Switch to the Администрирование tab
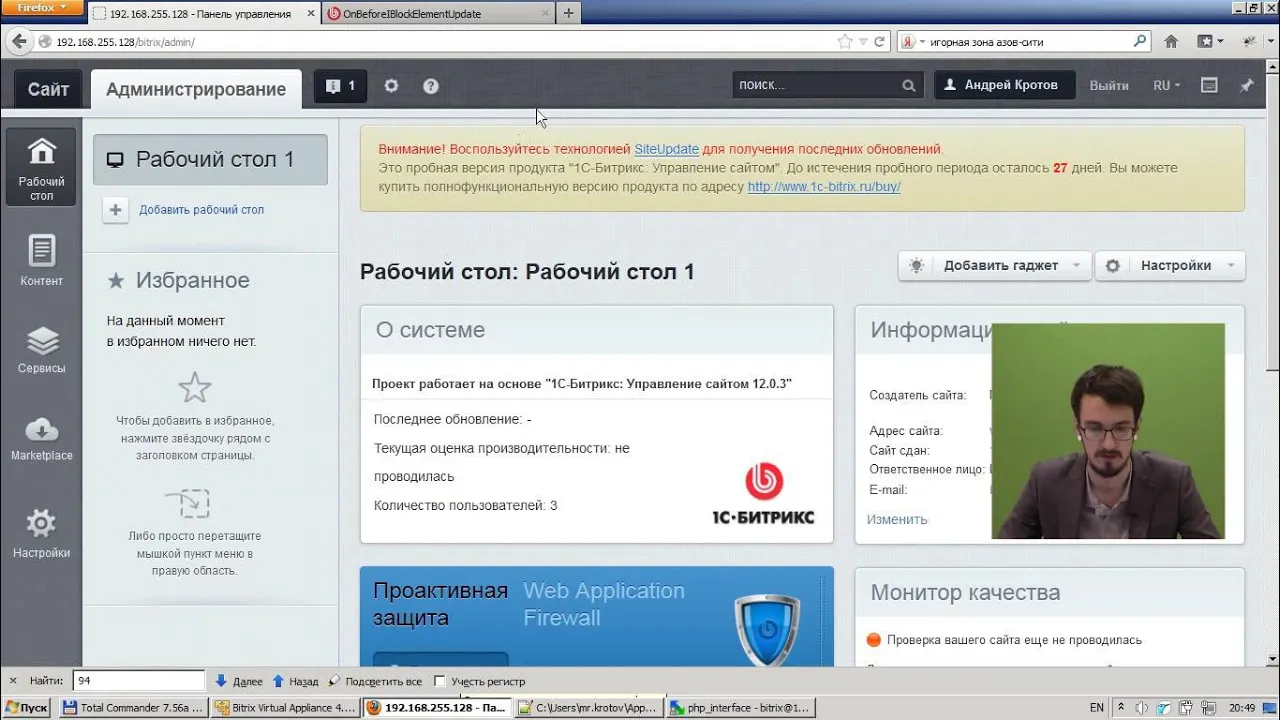1280x720 pixels. point(196,89)
